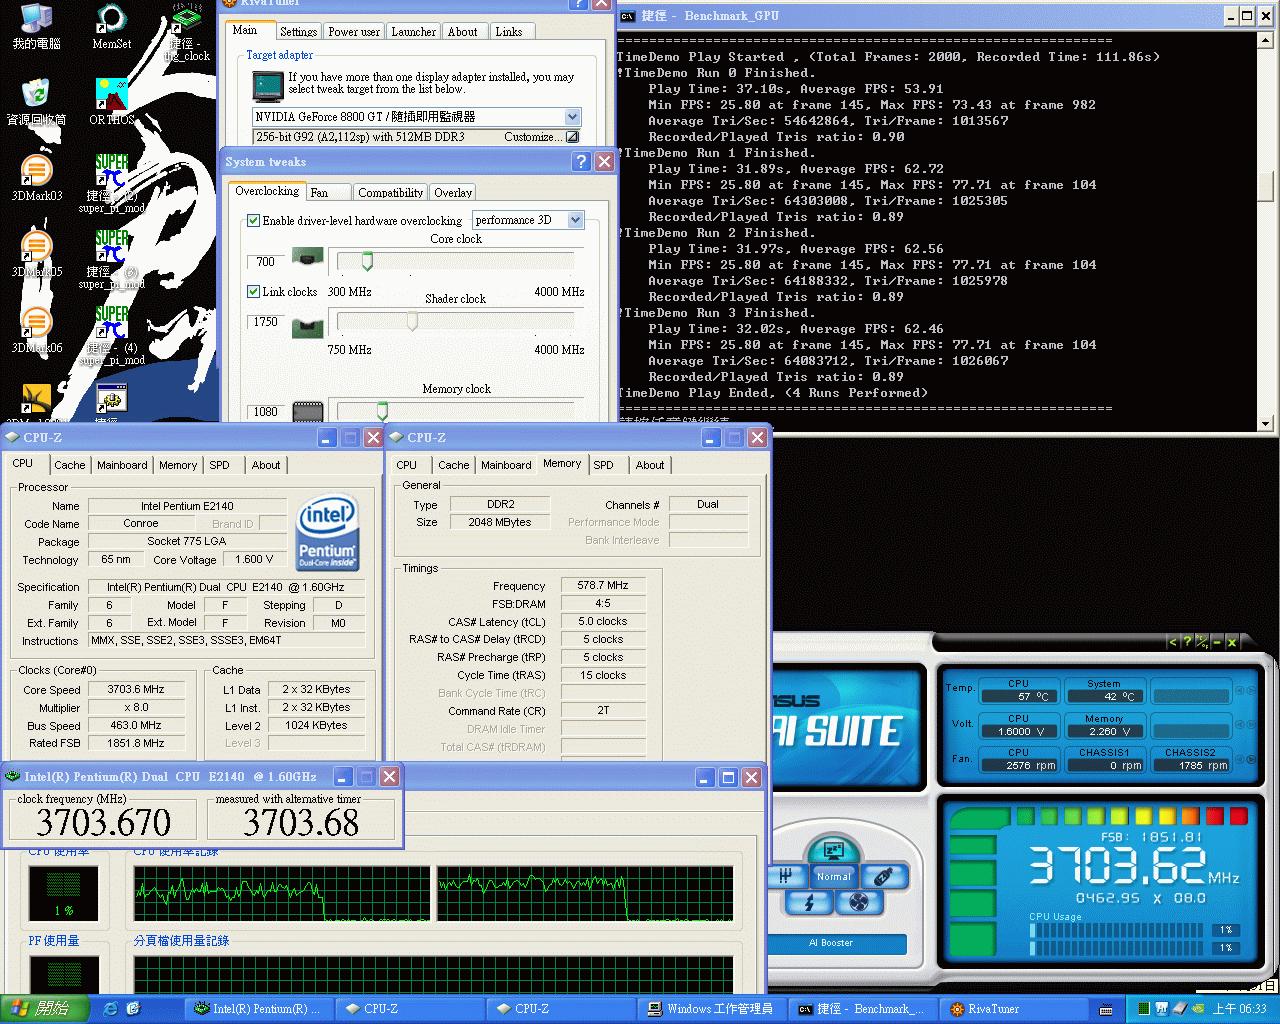Click the AI Suite left-arrow collapse icon
The height and width of the screenshot is (1024, 1280).
[x=1172, y=642]
